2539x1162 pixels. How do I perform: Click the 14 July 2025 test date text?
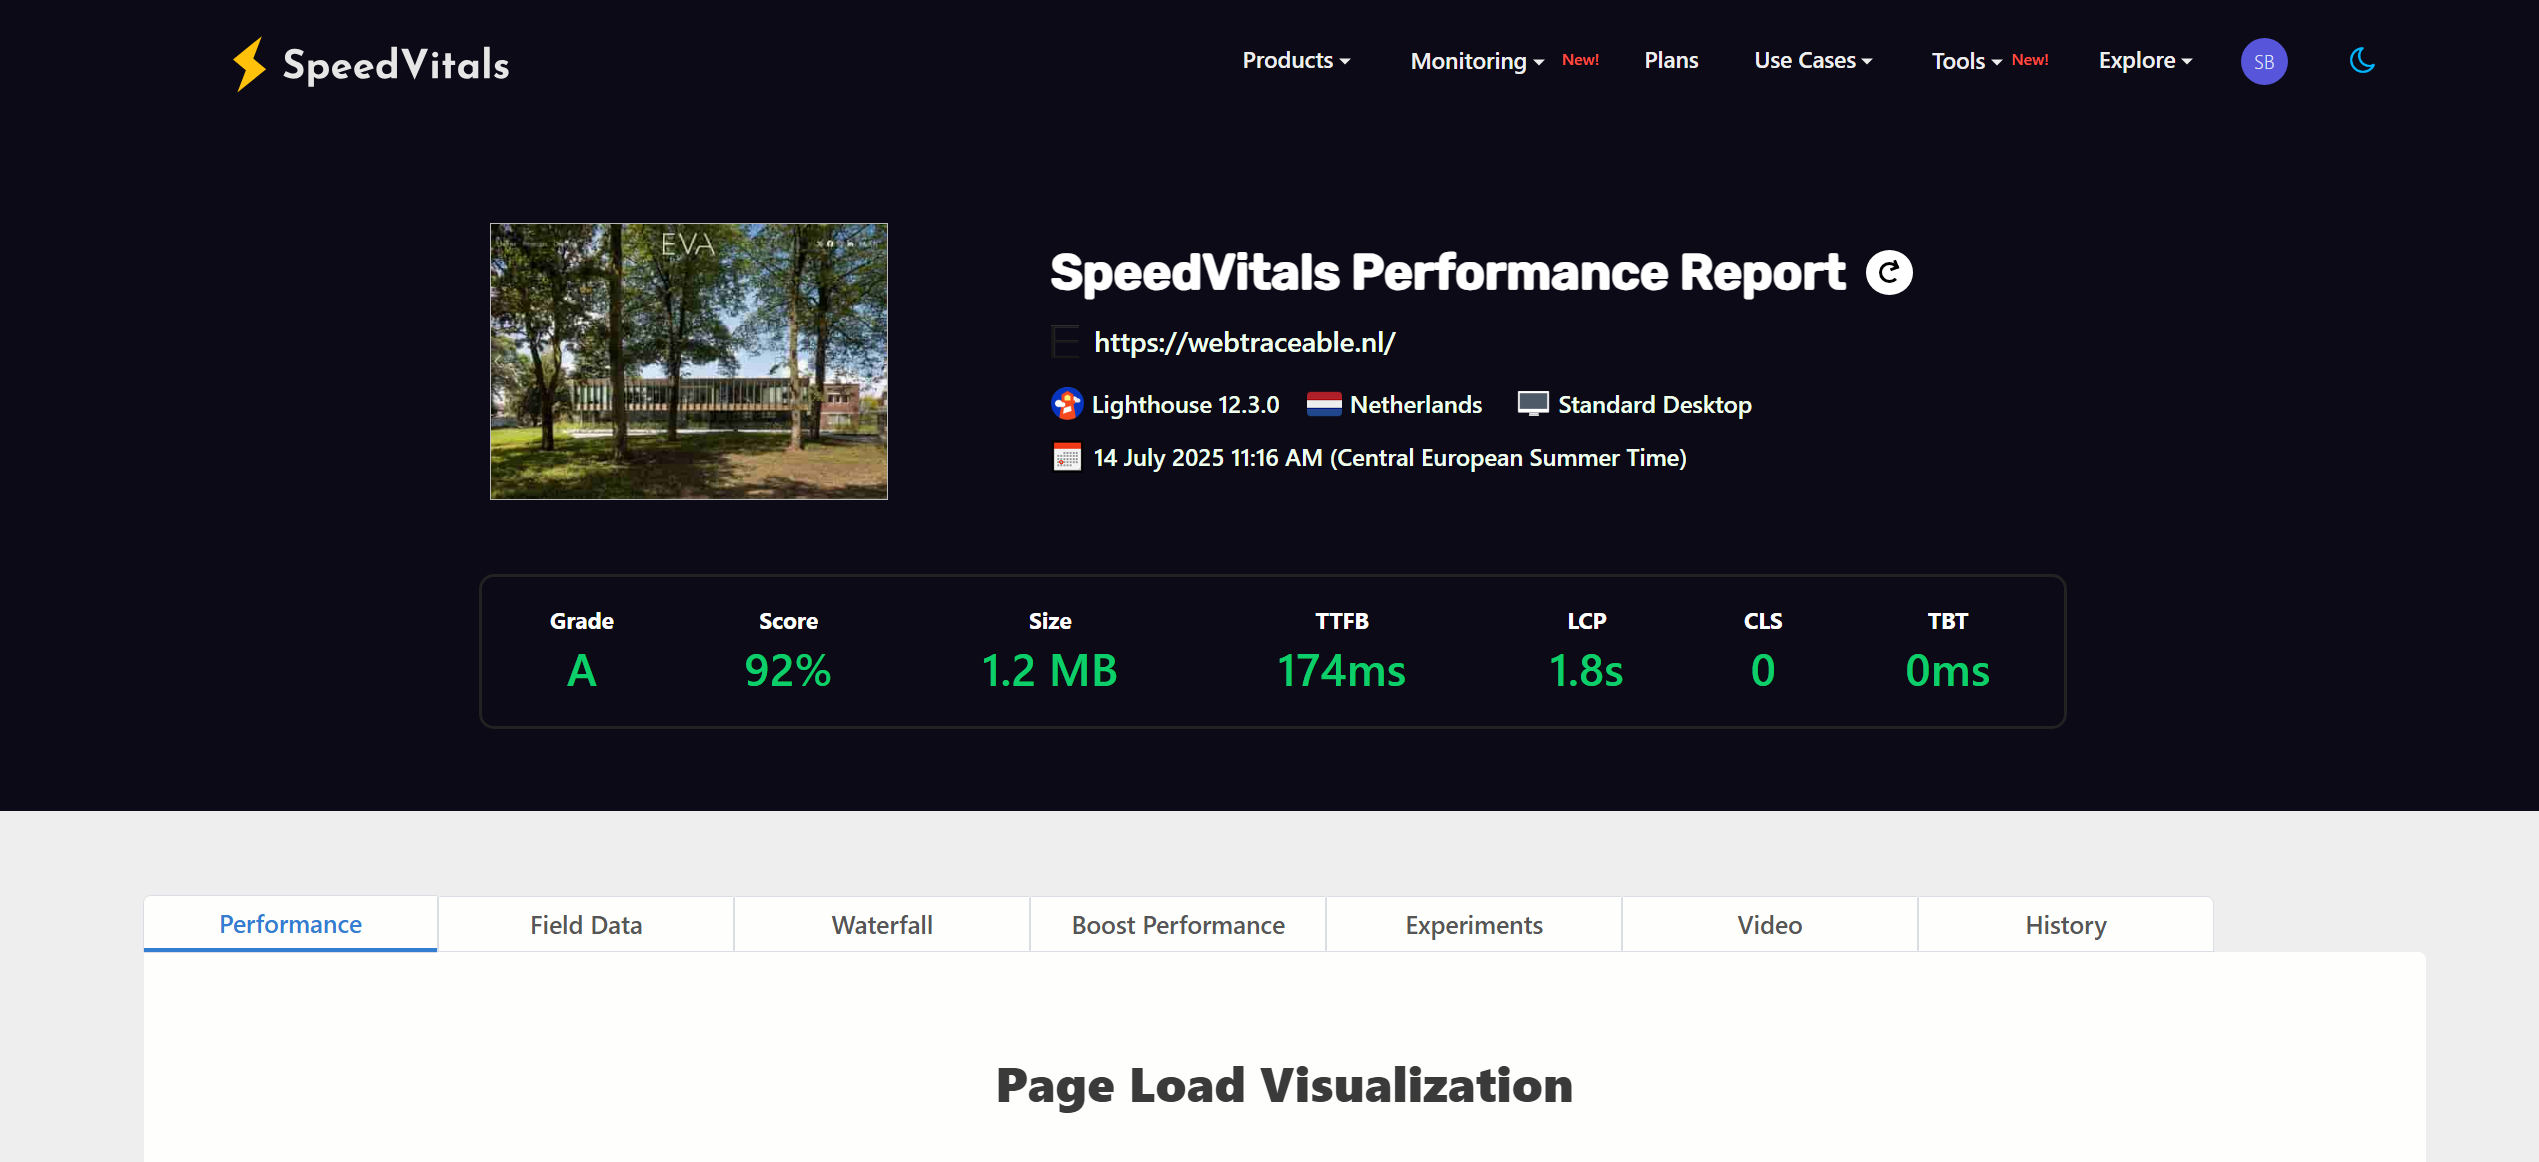click(x=1390, y=457)
